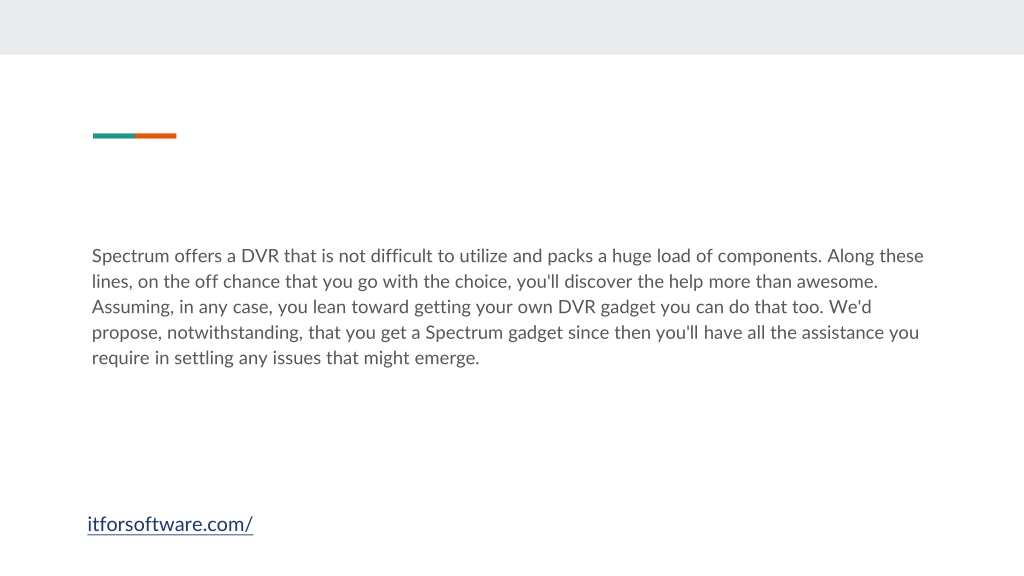
Task: Click the word "lines," starting second line
Action: 112,281
